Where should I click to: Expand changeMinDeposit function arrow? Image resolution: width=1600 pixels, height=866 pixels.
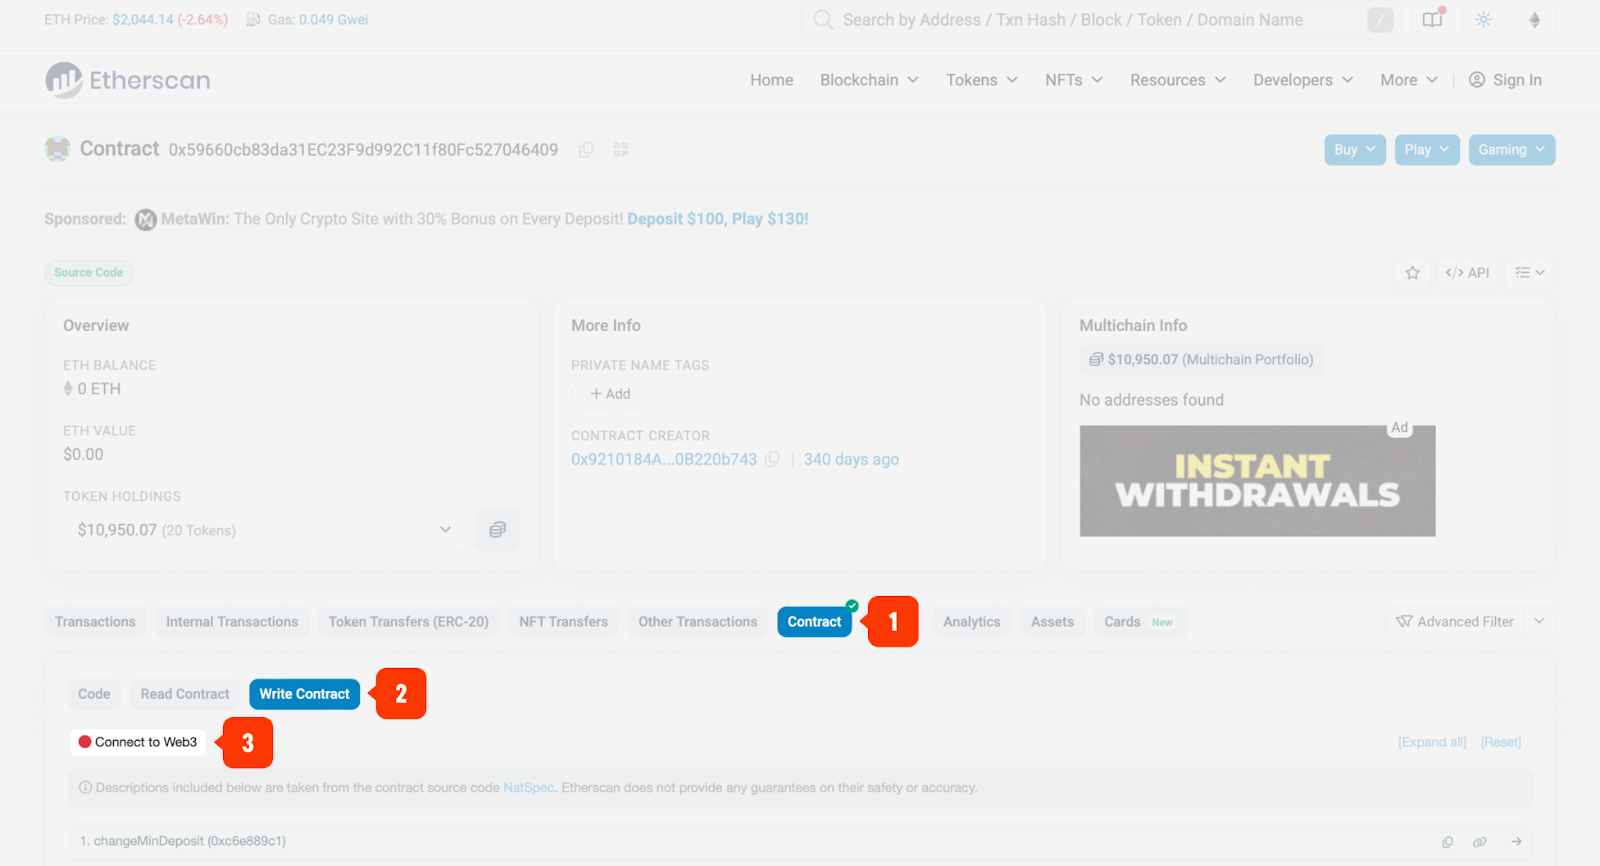1516,842
